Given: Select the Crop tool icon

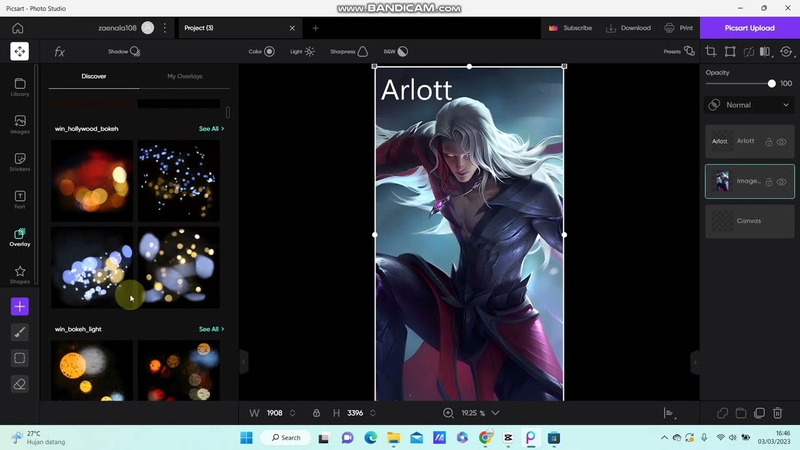Looking at the screenshot, I should click(711, 51).
